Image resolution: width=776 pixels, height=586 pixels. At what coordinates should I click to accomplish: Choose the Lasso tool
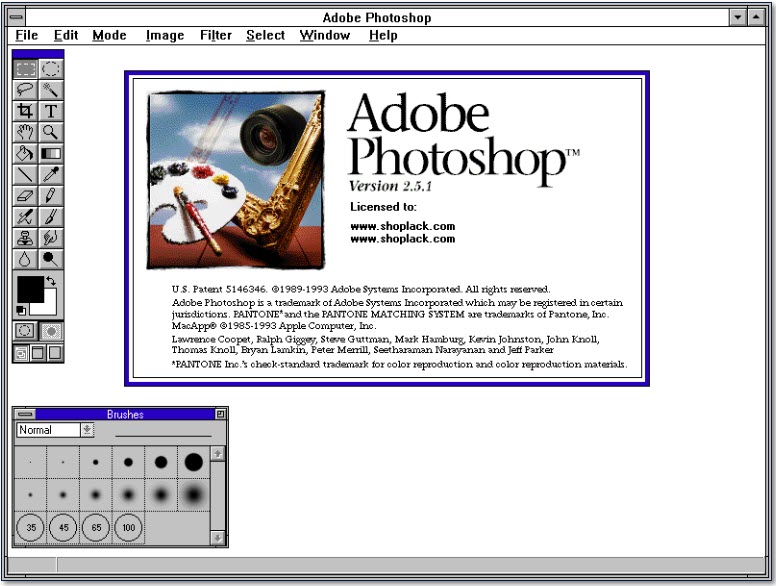coord(26,90)
